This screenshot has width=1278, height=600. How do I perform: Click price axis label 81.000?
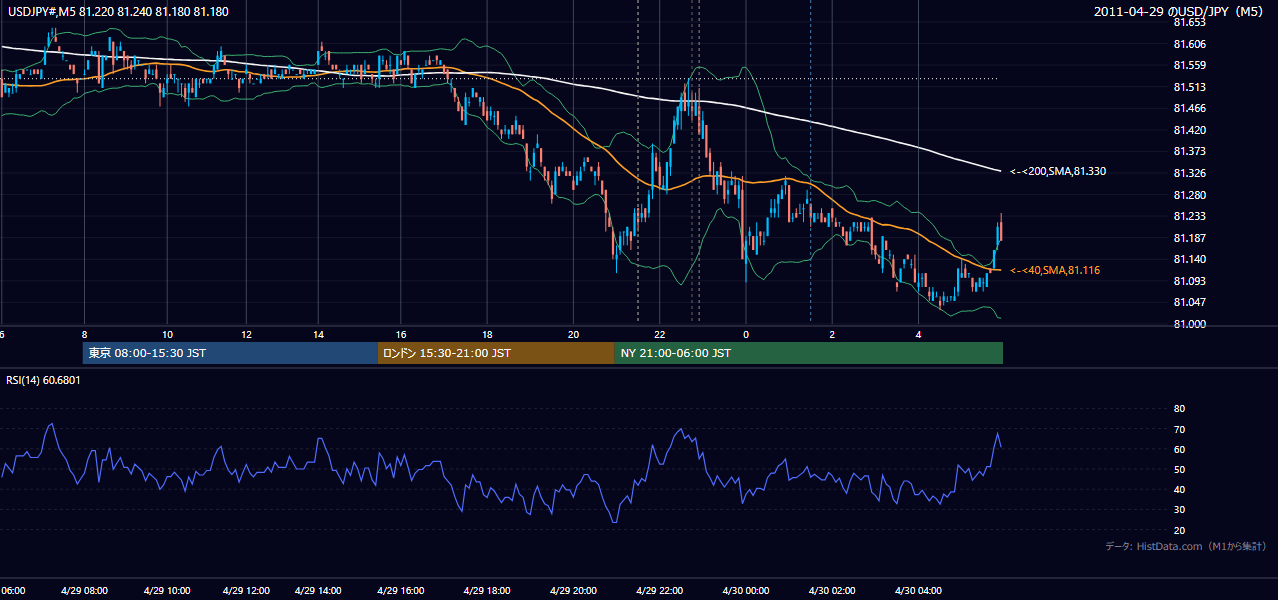point(1189,324)
